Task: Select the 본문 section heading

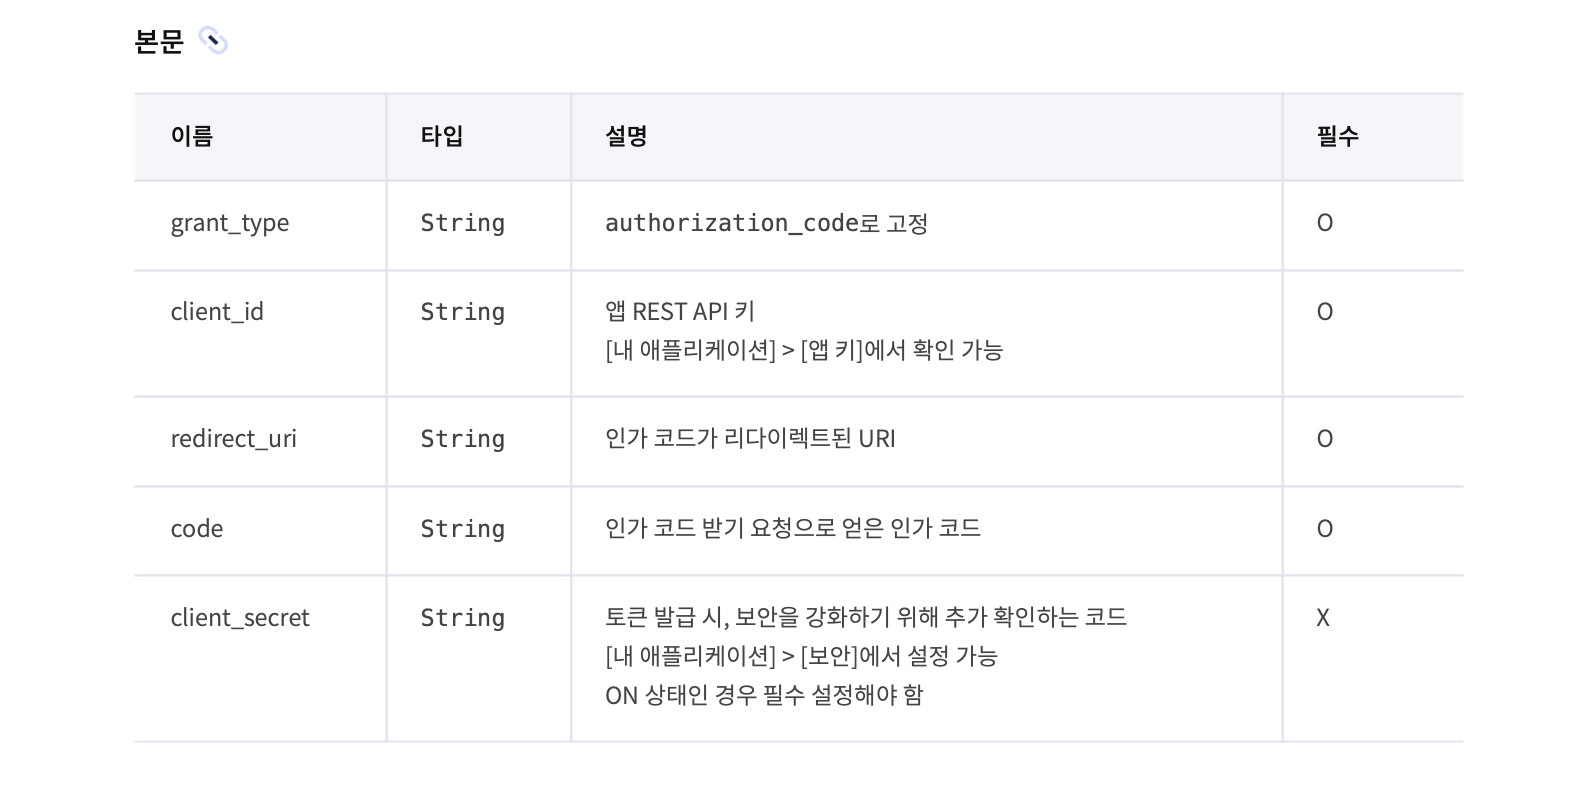Action: pos(159,41)
